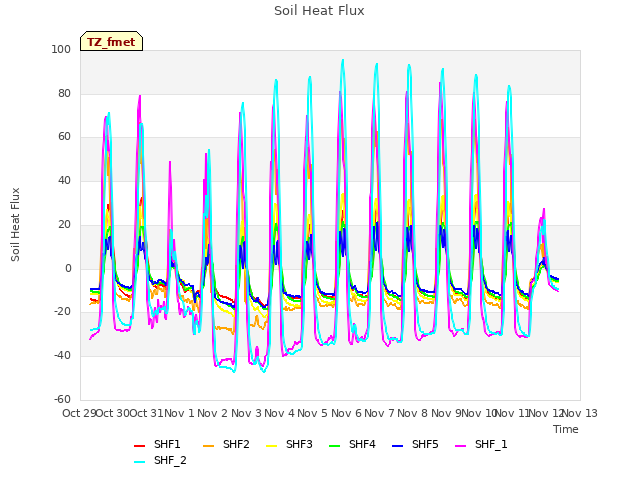Click the Nov 8 x-axis date label
Image resolution: width=640 pixels, height=480 pixels.
[x=412, y=413]
